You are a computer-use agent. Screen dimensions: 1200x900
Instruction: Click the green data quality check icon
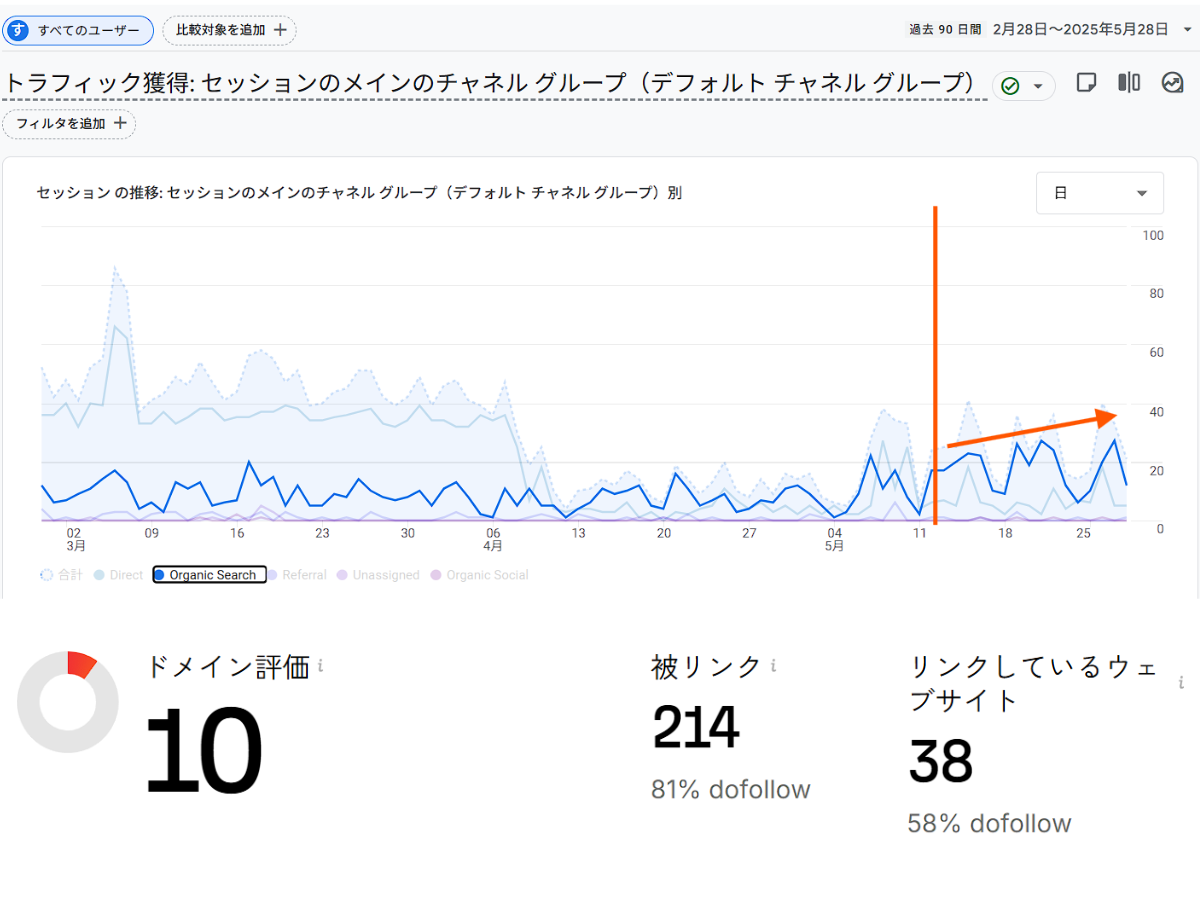[x=1010, y=87]
